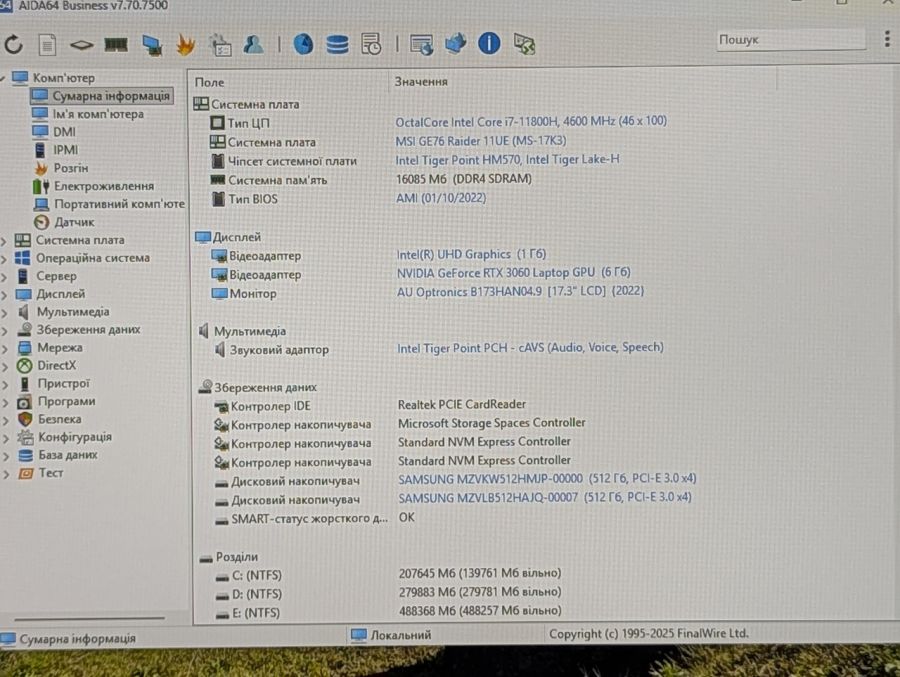This screenshot has height=677, width=900.
Task: Open the SAMSUNG MZVKW512HMJP-00000 link
Action: [x=547, y=479]
